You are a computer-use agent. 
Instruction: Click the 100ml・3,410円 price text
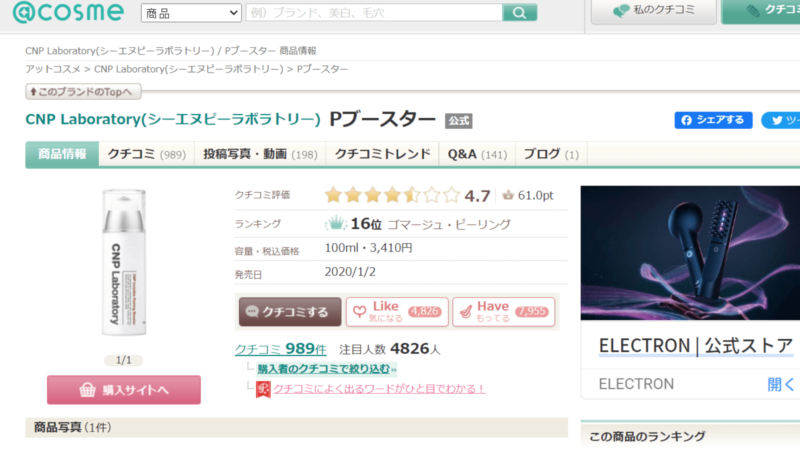point(368,248)
